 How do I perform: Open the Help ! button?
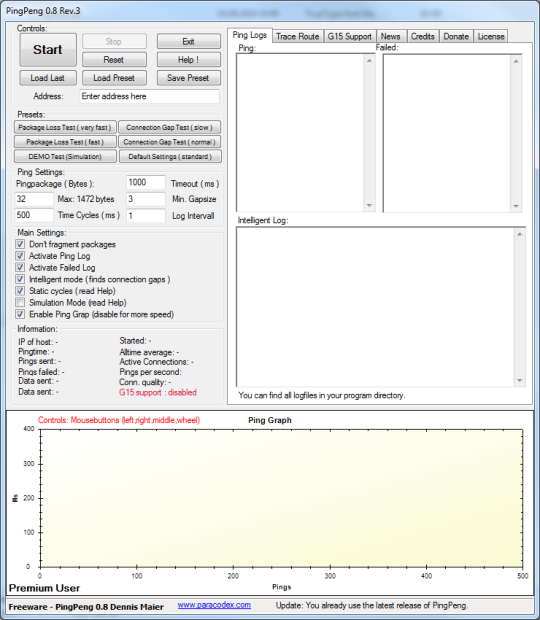[x=189, y=60]
